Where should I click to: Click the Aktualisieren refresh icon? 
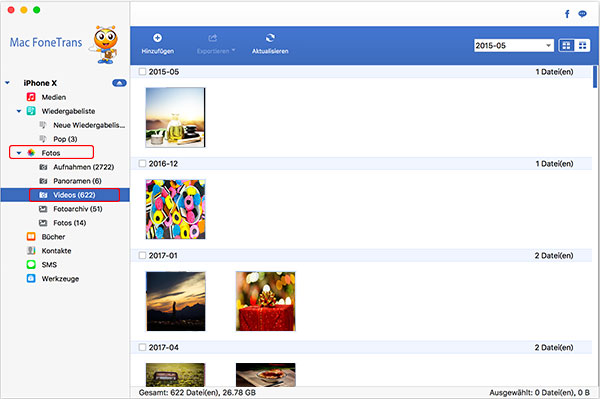[x=270, y=37]
